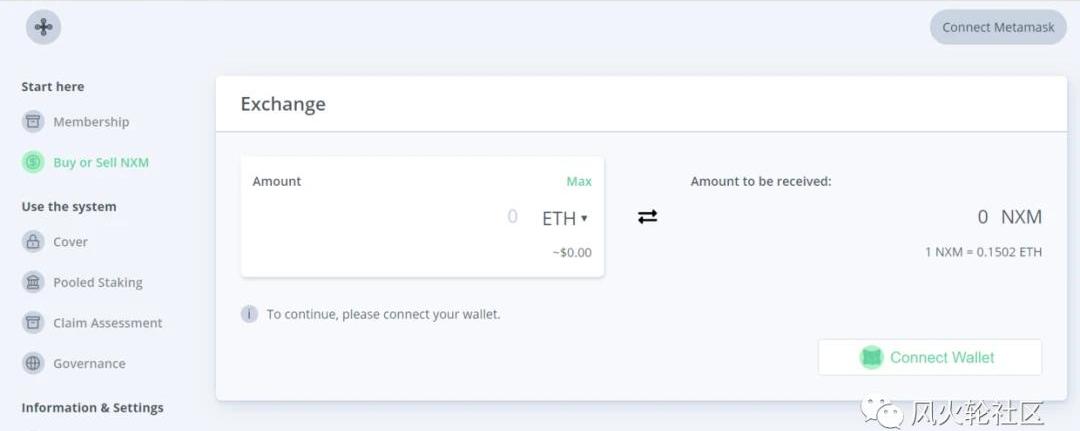
Task: Click the Membership archive icon
Action: [x=33, y=122]
